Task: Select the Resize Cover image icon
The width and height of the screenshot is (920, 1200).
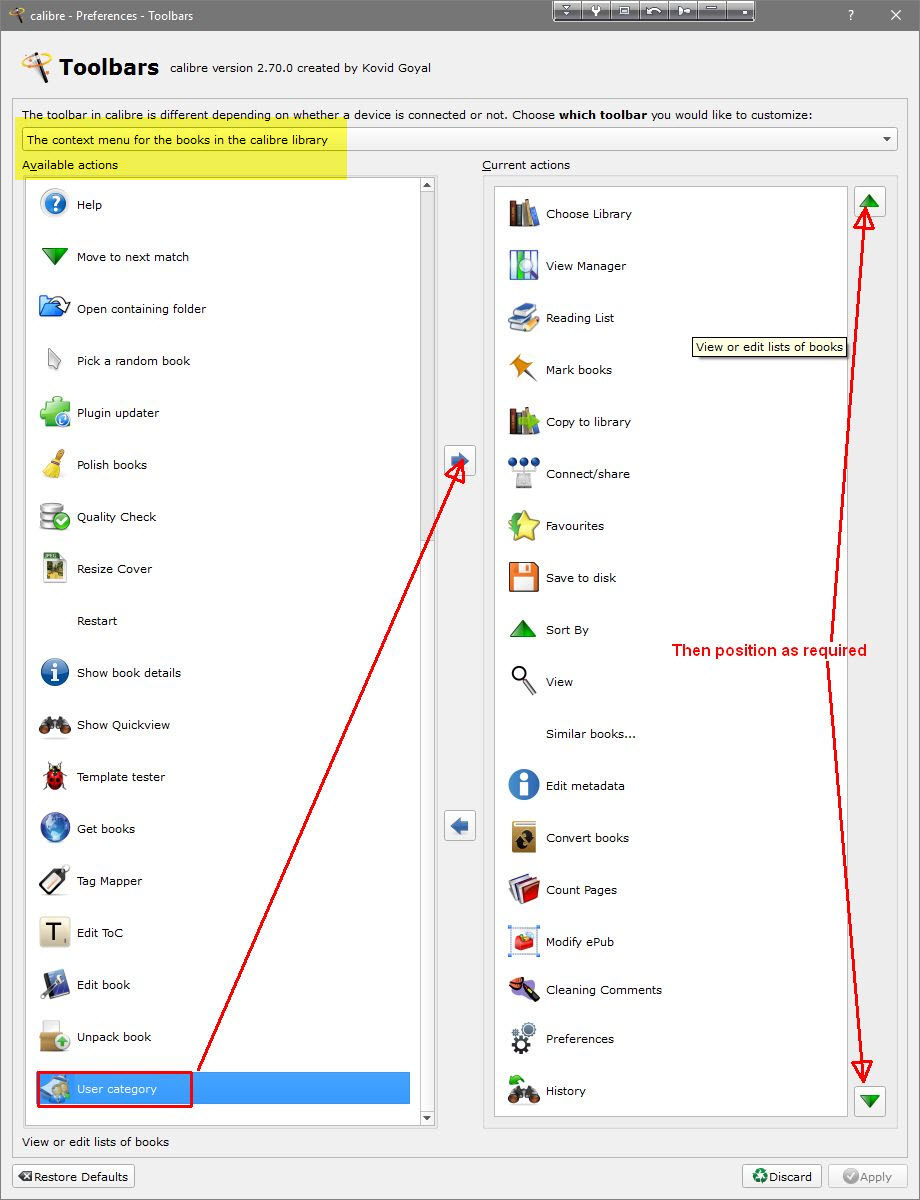Action: click(54, 568)
